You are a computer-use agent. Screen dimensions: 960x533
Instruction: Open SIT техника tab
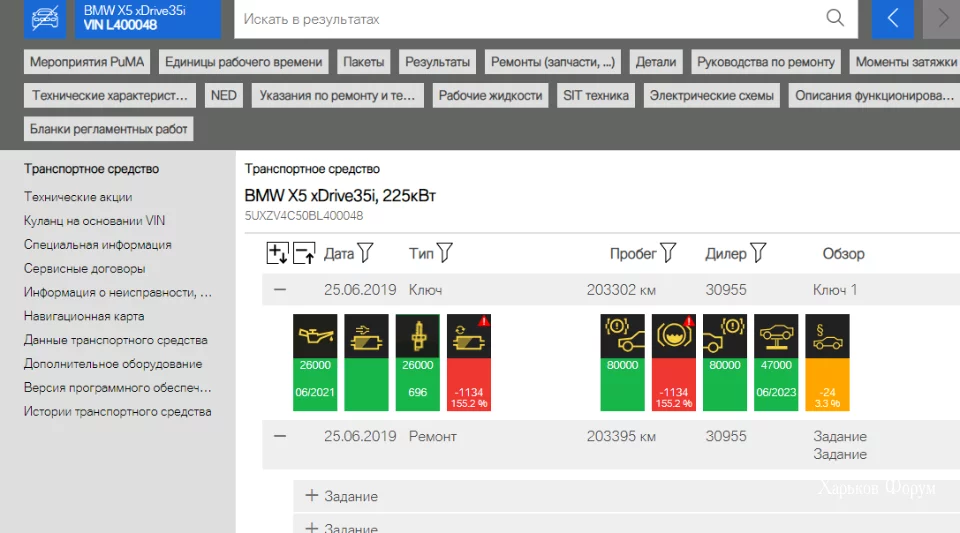pos(596,95)
